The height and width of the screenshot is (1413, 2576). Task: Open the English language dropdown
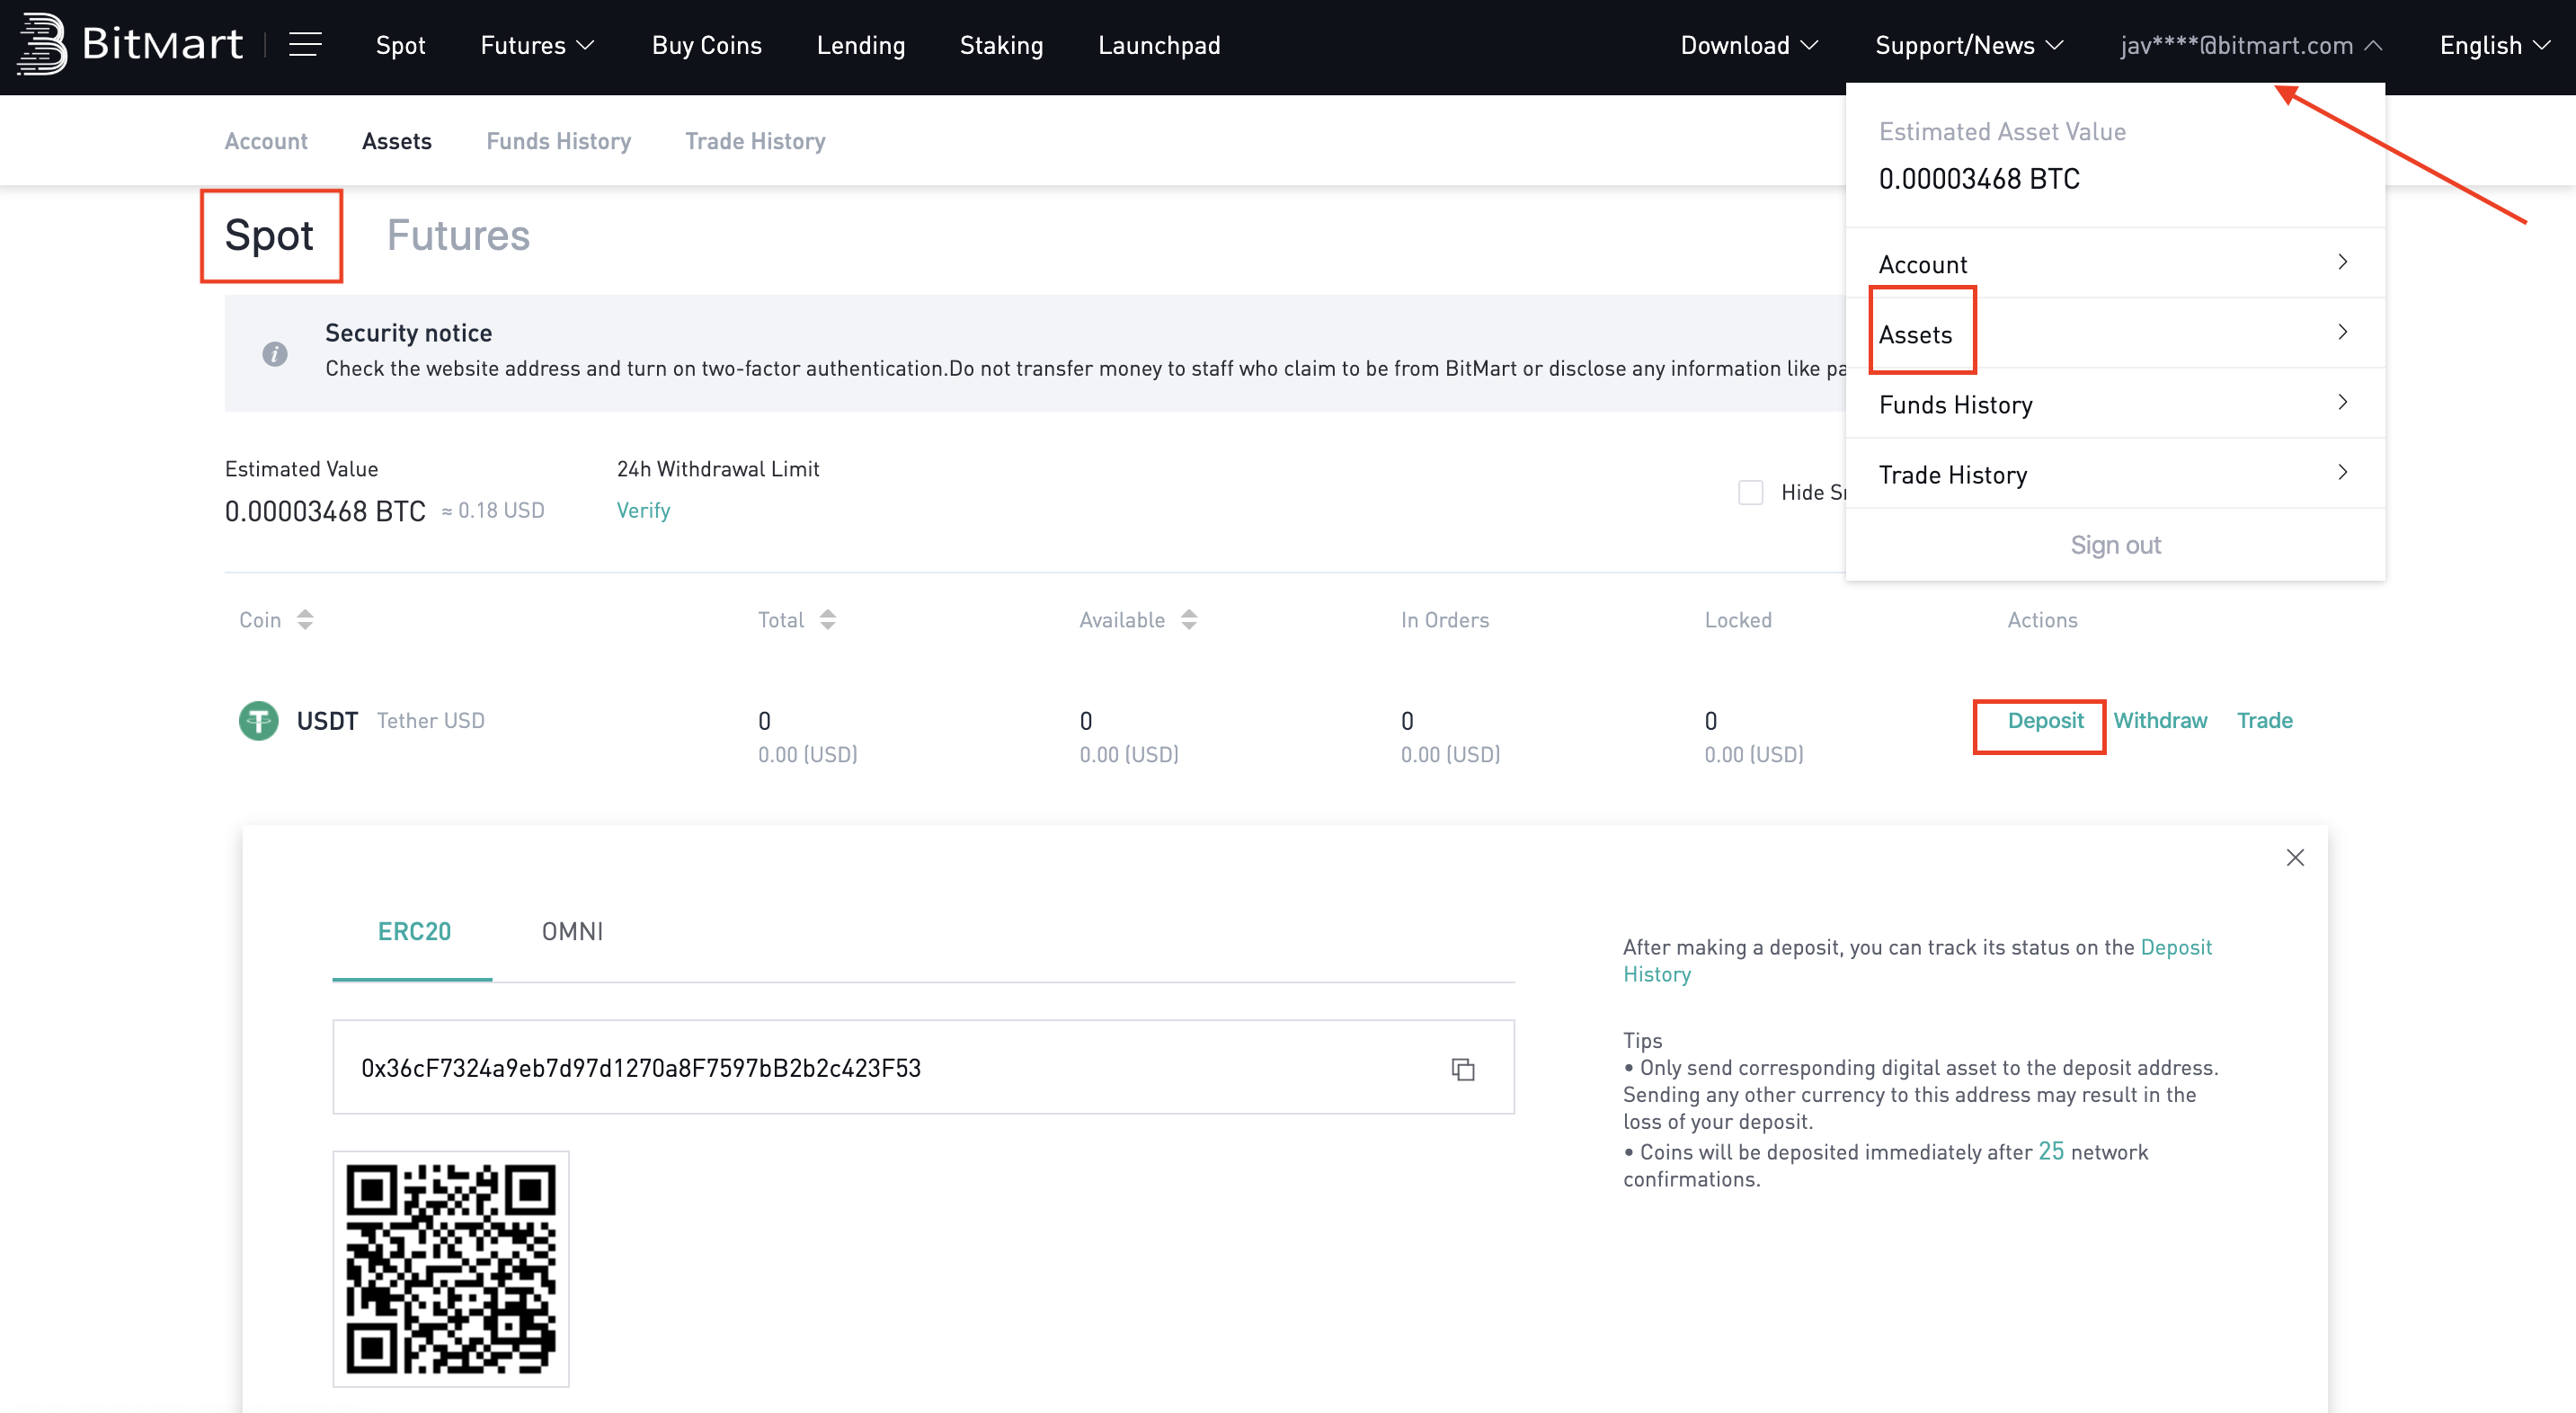(x=2494, y=45)
